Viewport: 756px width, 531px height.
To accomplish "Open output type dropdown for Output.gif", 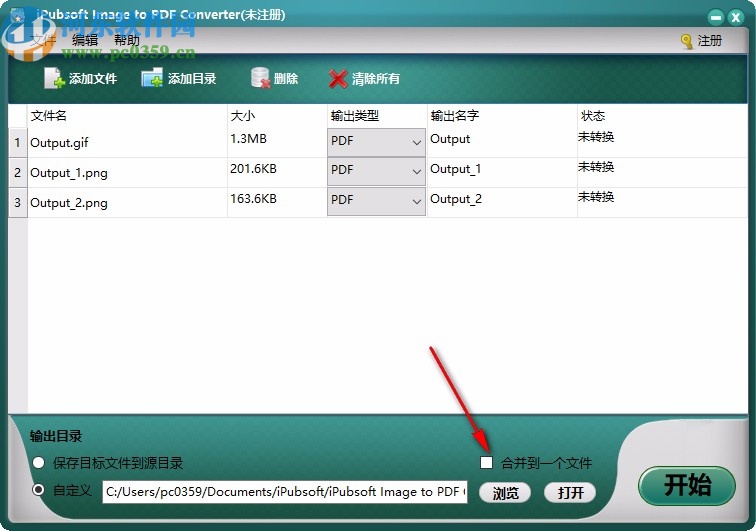I will point(376,142).
